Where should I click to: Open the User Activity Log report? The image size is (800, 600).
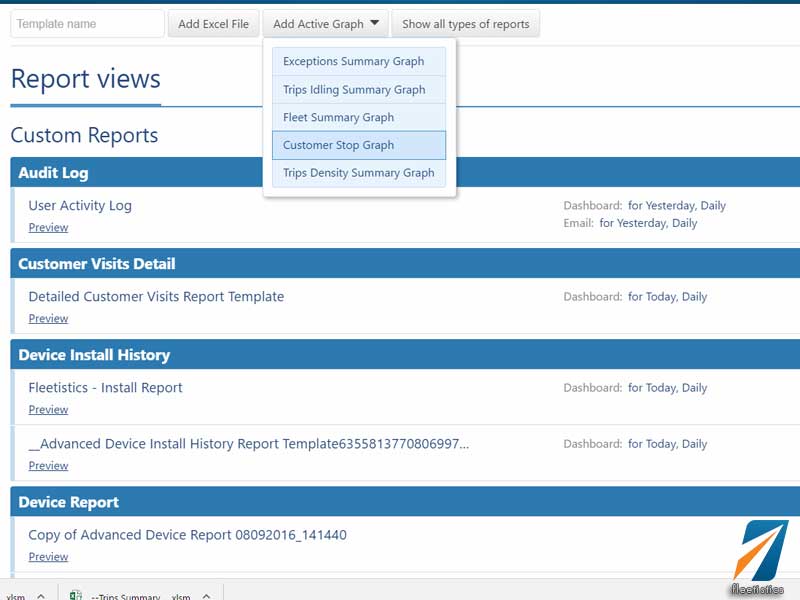(x=80, y=206)
